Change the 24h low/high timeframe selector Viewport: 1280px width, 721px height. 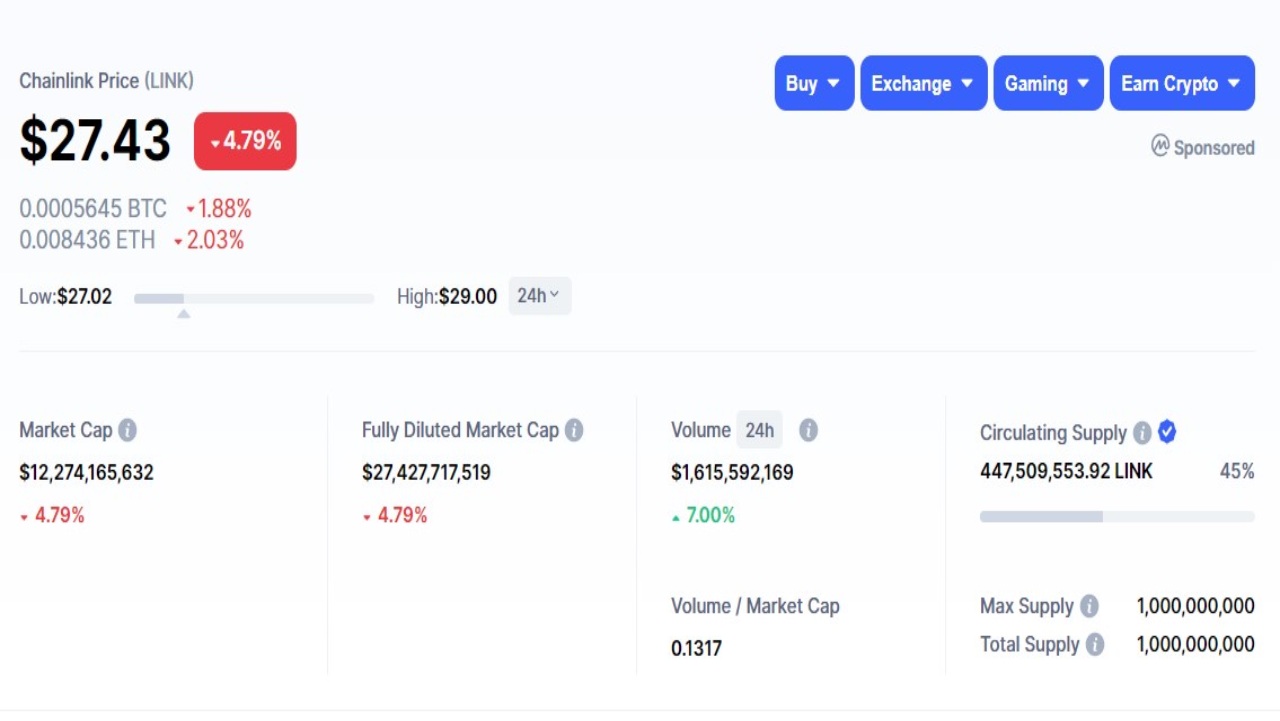coord(539,296)
